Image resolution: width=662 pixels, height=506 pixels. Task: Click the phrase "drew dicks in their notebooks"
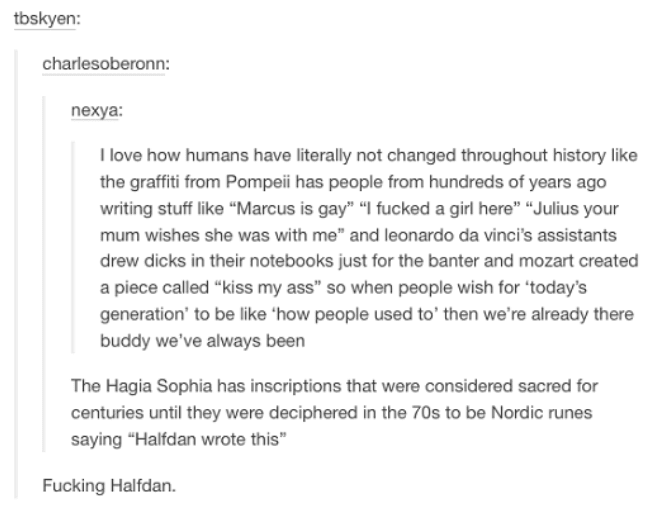click(x=217, y=261)
